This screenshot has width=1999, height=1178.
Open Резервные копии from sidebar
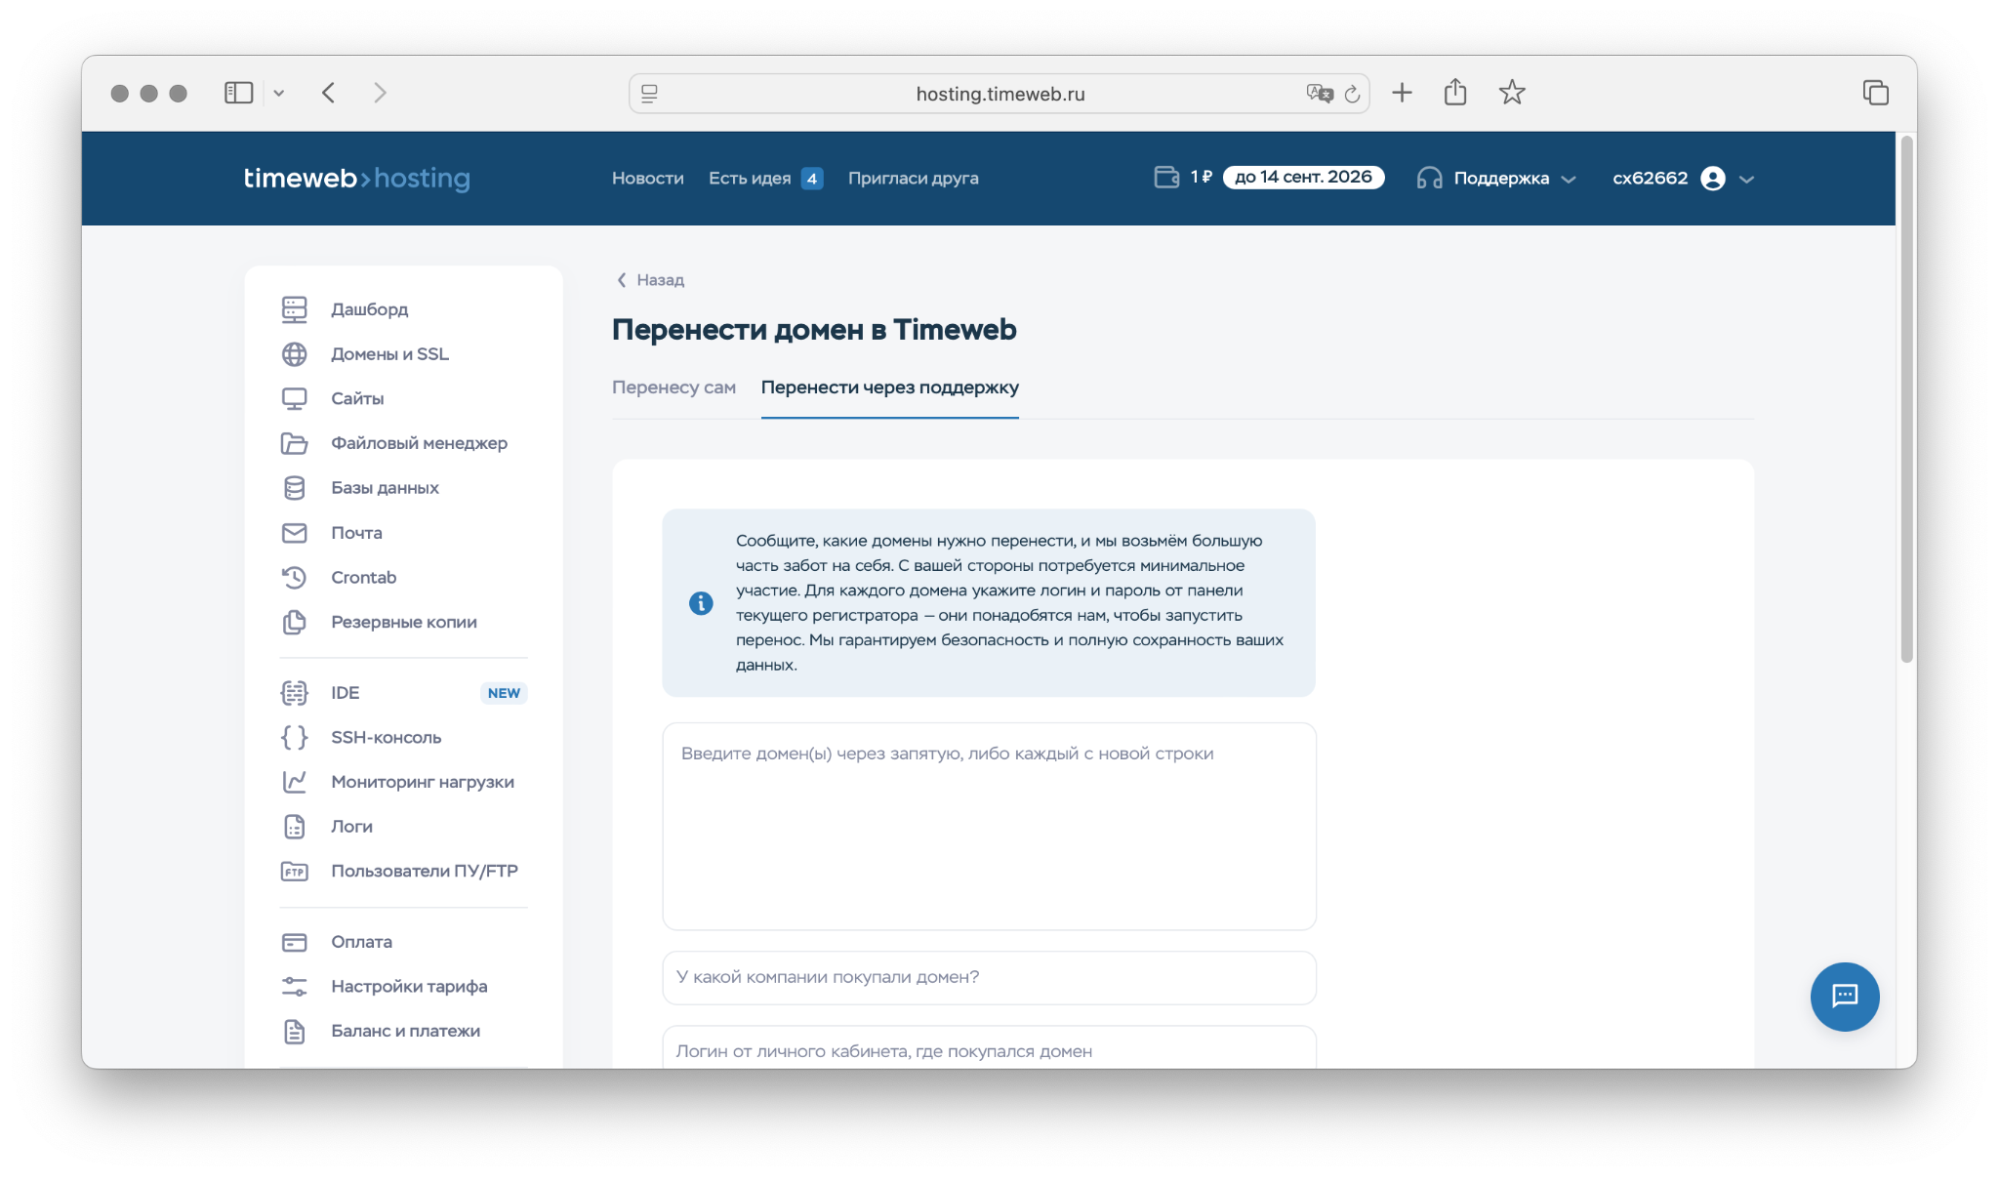pos(404,622)
